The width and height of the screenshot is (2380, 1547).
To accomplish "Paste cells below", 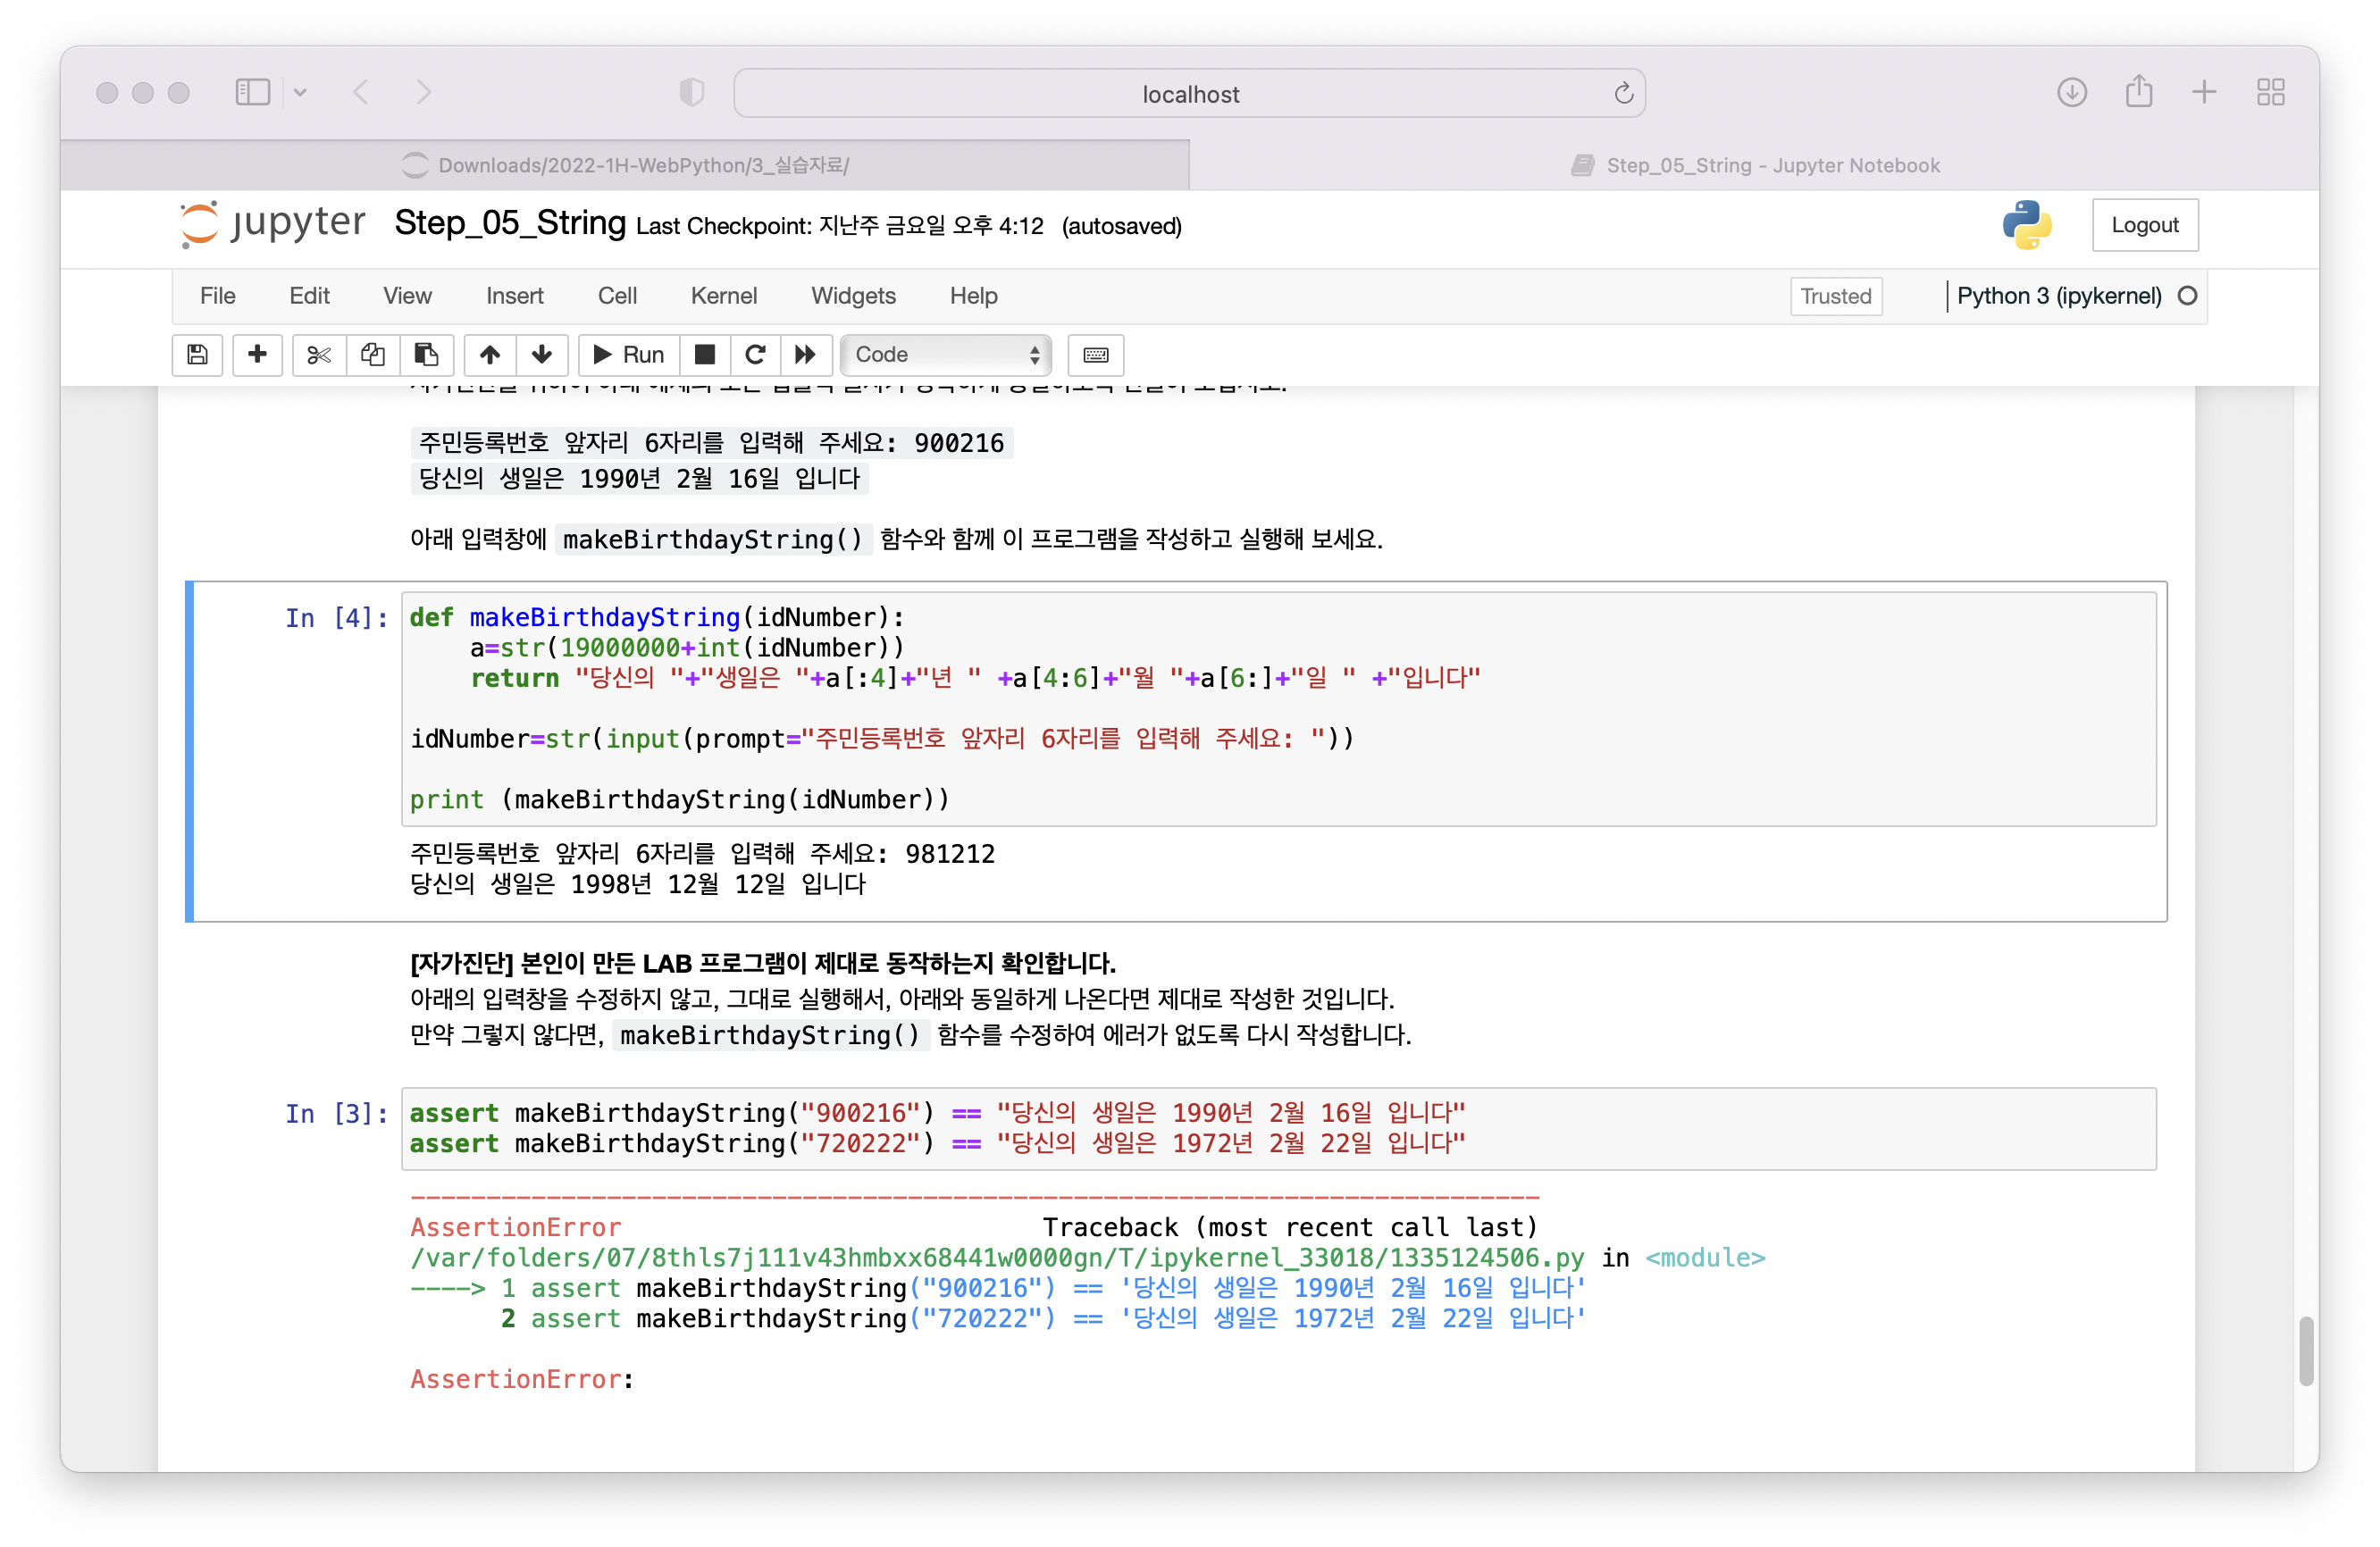I will [427, 355].
